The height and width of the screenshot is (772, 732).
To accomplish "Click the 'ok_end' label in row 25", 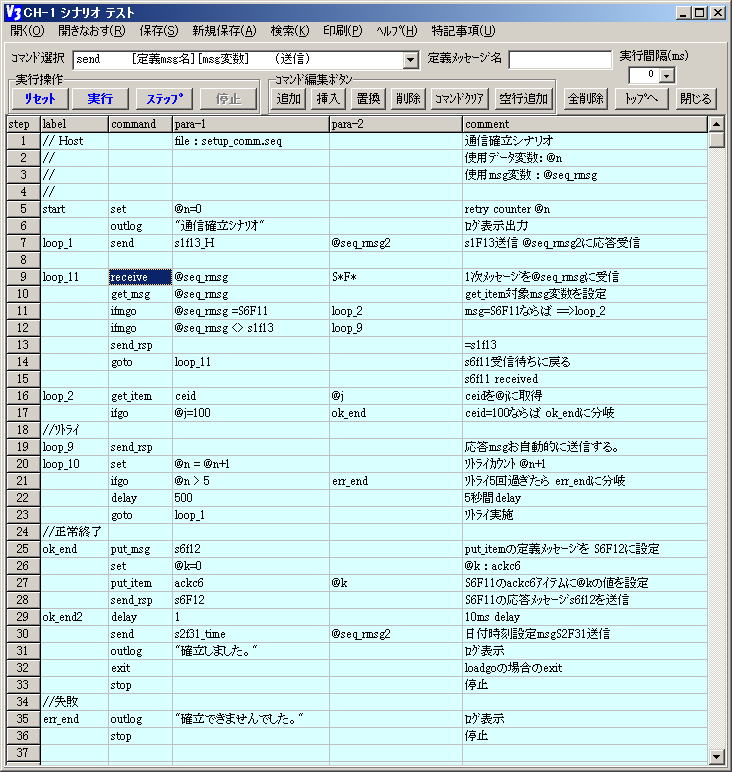I will coord(74,549).
